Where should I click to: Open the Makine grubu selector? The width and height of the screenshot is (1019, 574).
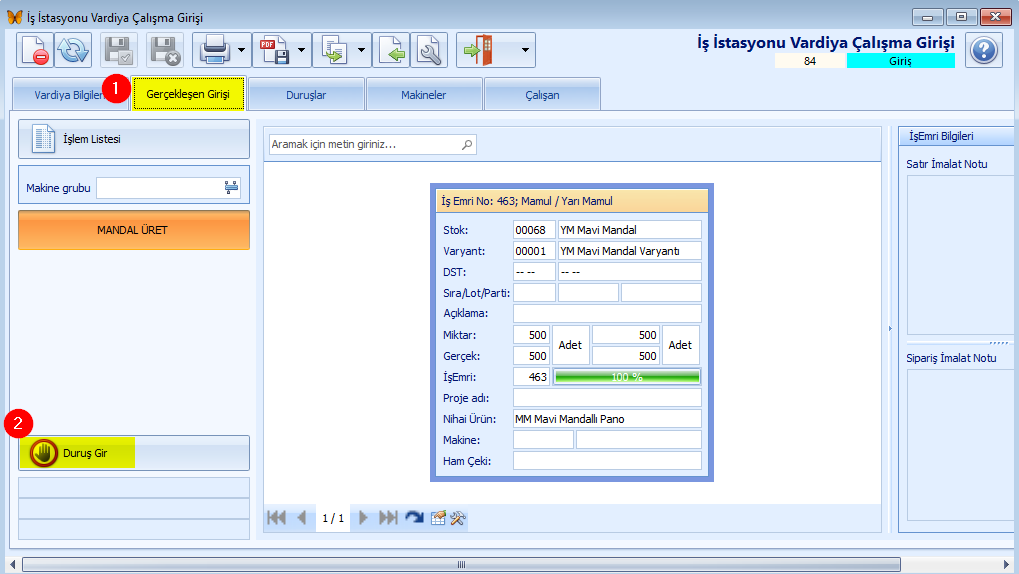[x=232, y=187]
